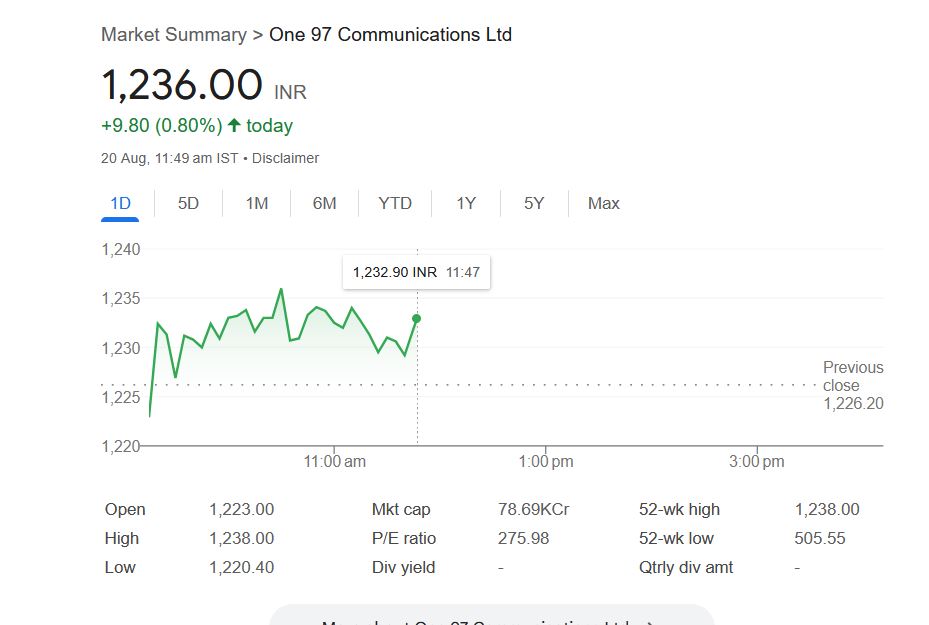The width and height of the screenshot is (929, 625).
Task: Switch to the 5D chart range
Action: 188,204
